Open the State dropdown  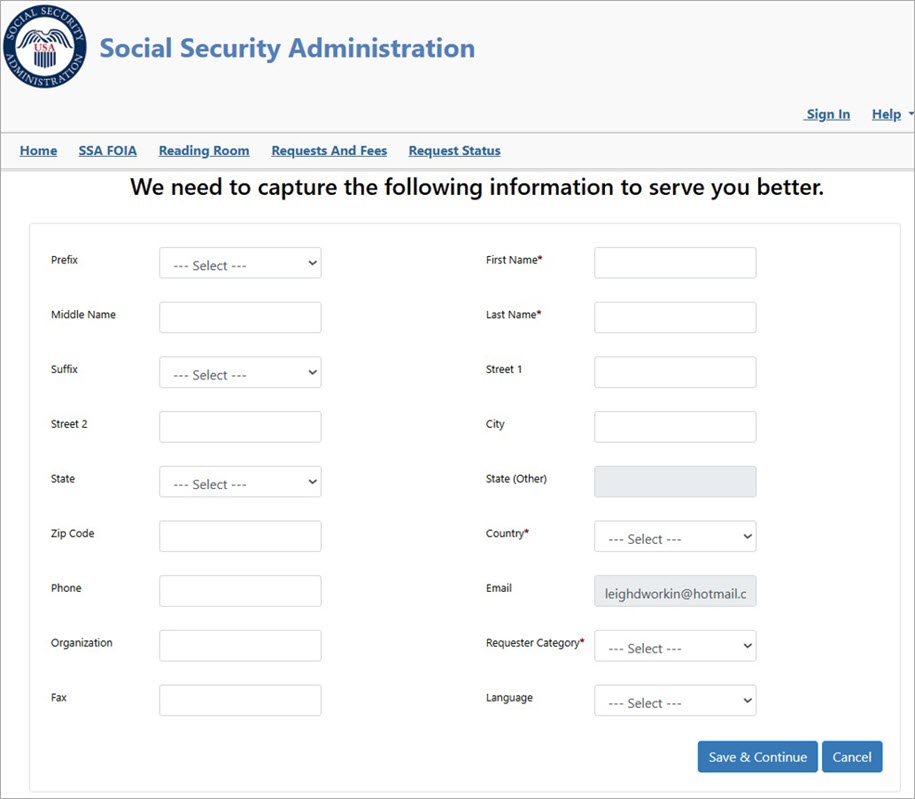point(239,481)
